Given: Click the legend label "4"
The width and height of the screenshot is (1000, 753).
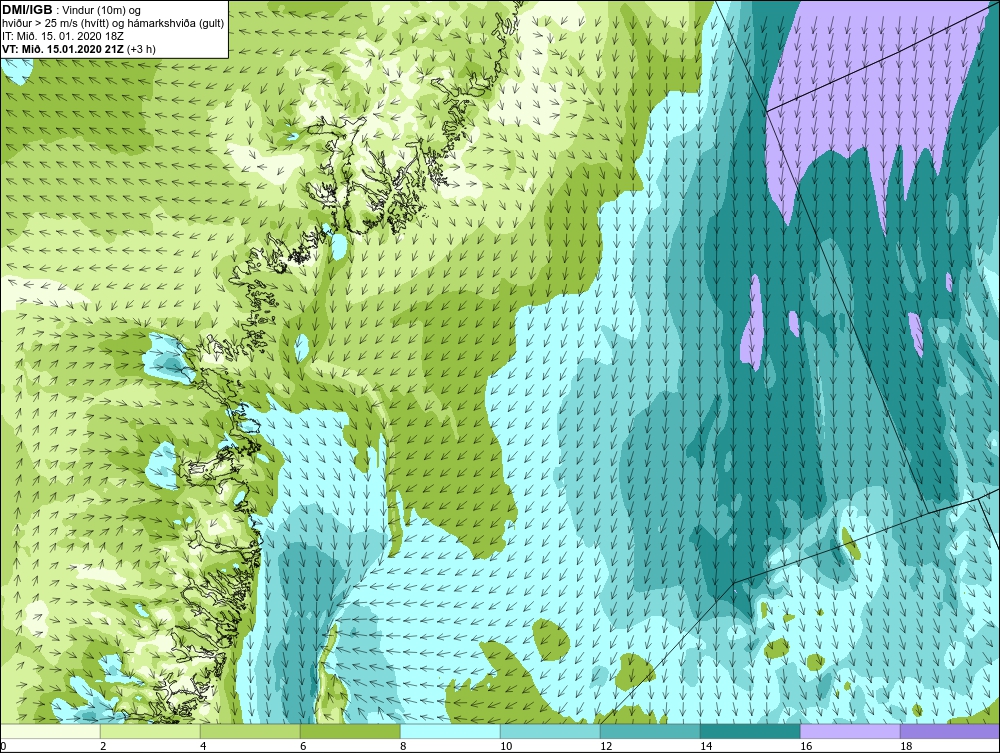Looking at the screenshot, I should [x=203, y=746].
